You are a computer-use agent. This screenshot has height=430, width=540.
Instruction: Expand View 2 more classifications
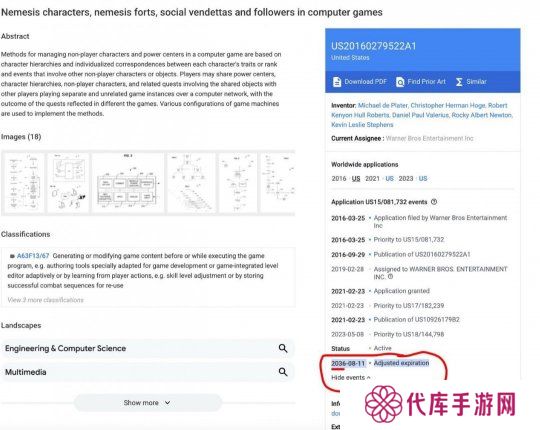[45, 300]
